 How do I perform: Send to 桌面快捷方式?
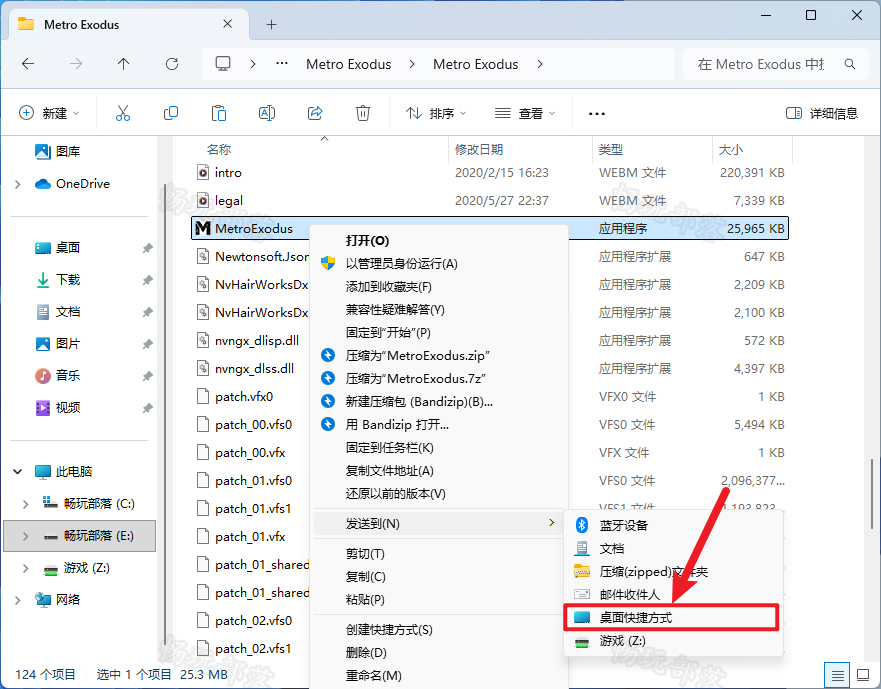pyautogui.click(x=673, y=618)
